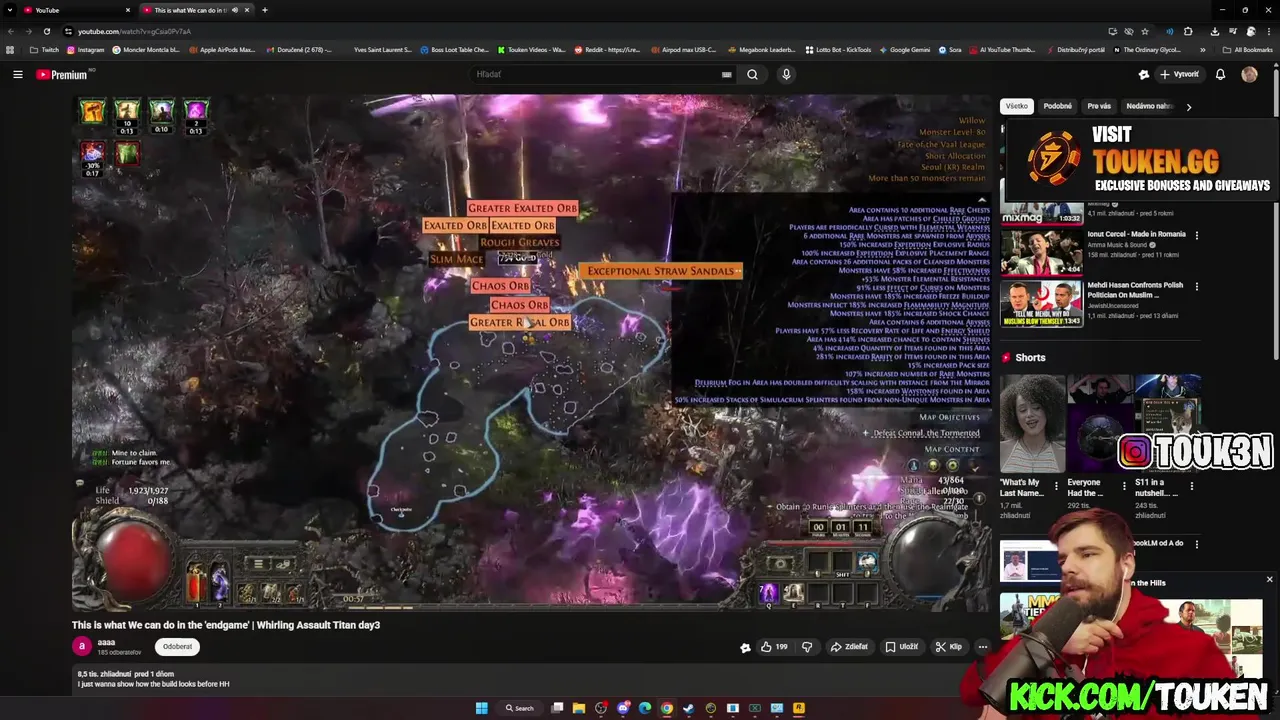Open Google Chrome from taskbar
The width and height of the screenshot is (1280, 720).
[x=667, y=708]
